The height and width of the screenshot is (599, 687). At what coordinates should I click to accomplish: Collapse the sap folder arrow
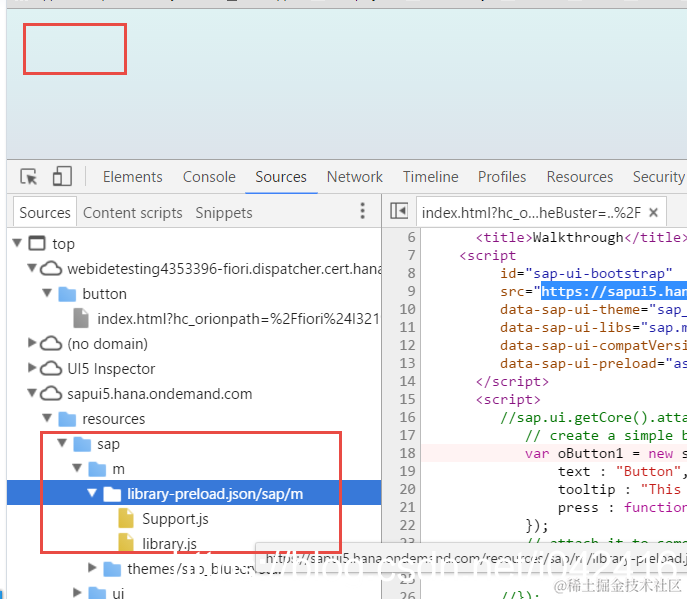coord(62,443)
